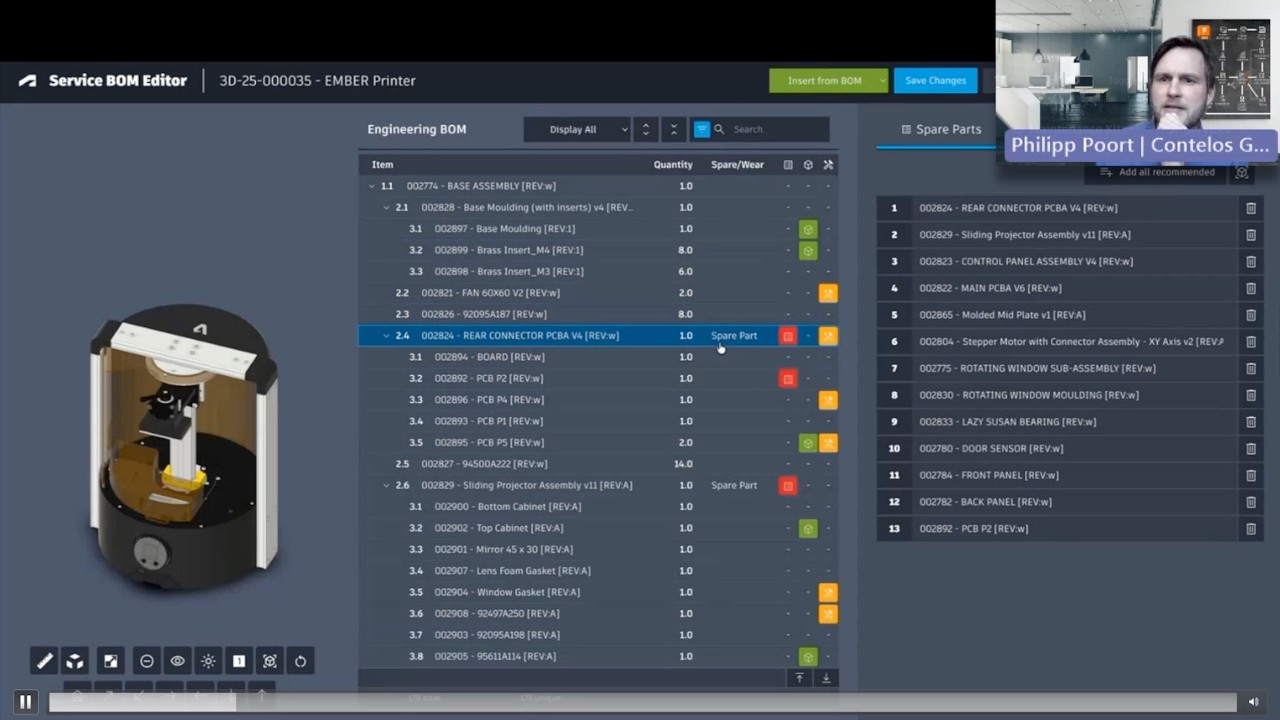Jump to bottom of BOM list arrow
This screenshot has height=720, width=1280.
tap(826, 678)
